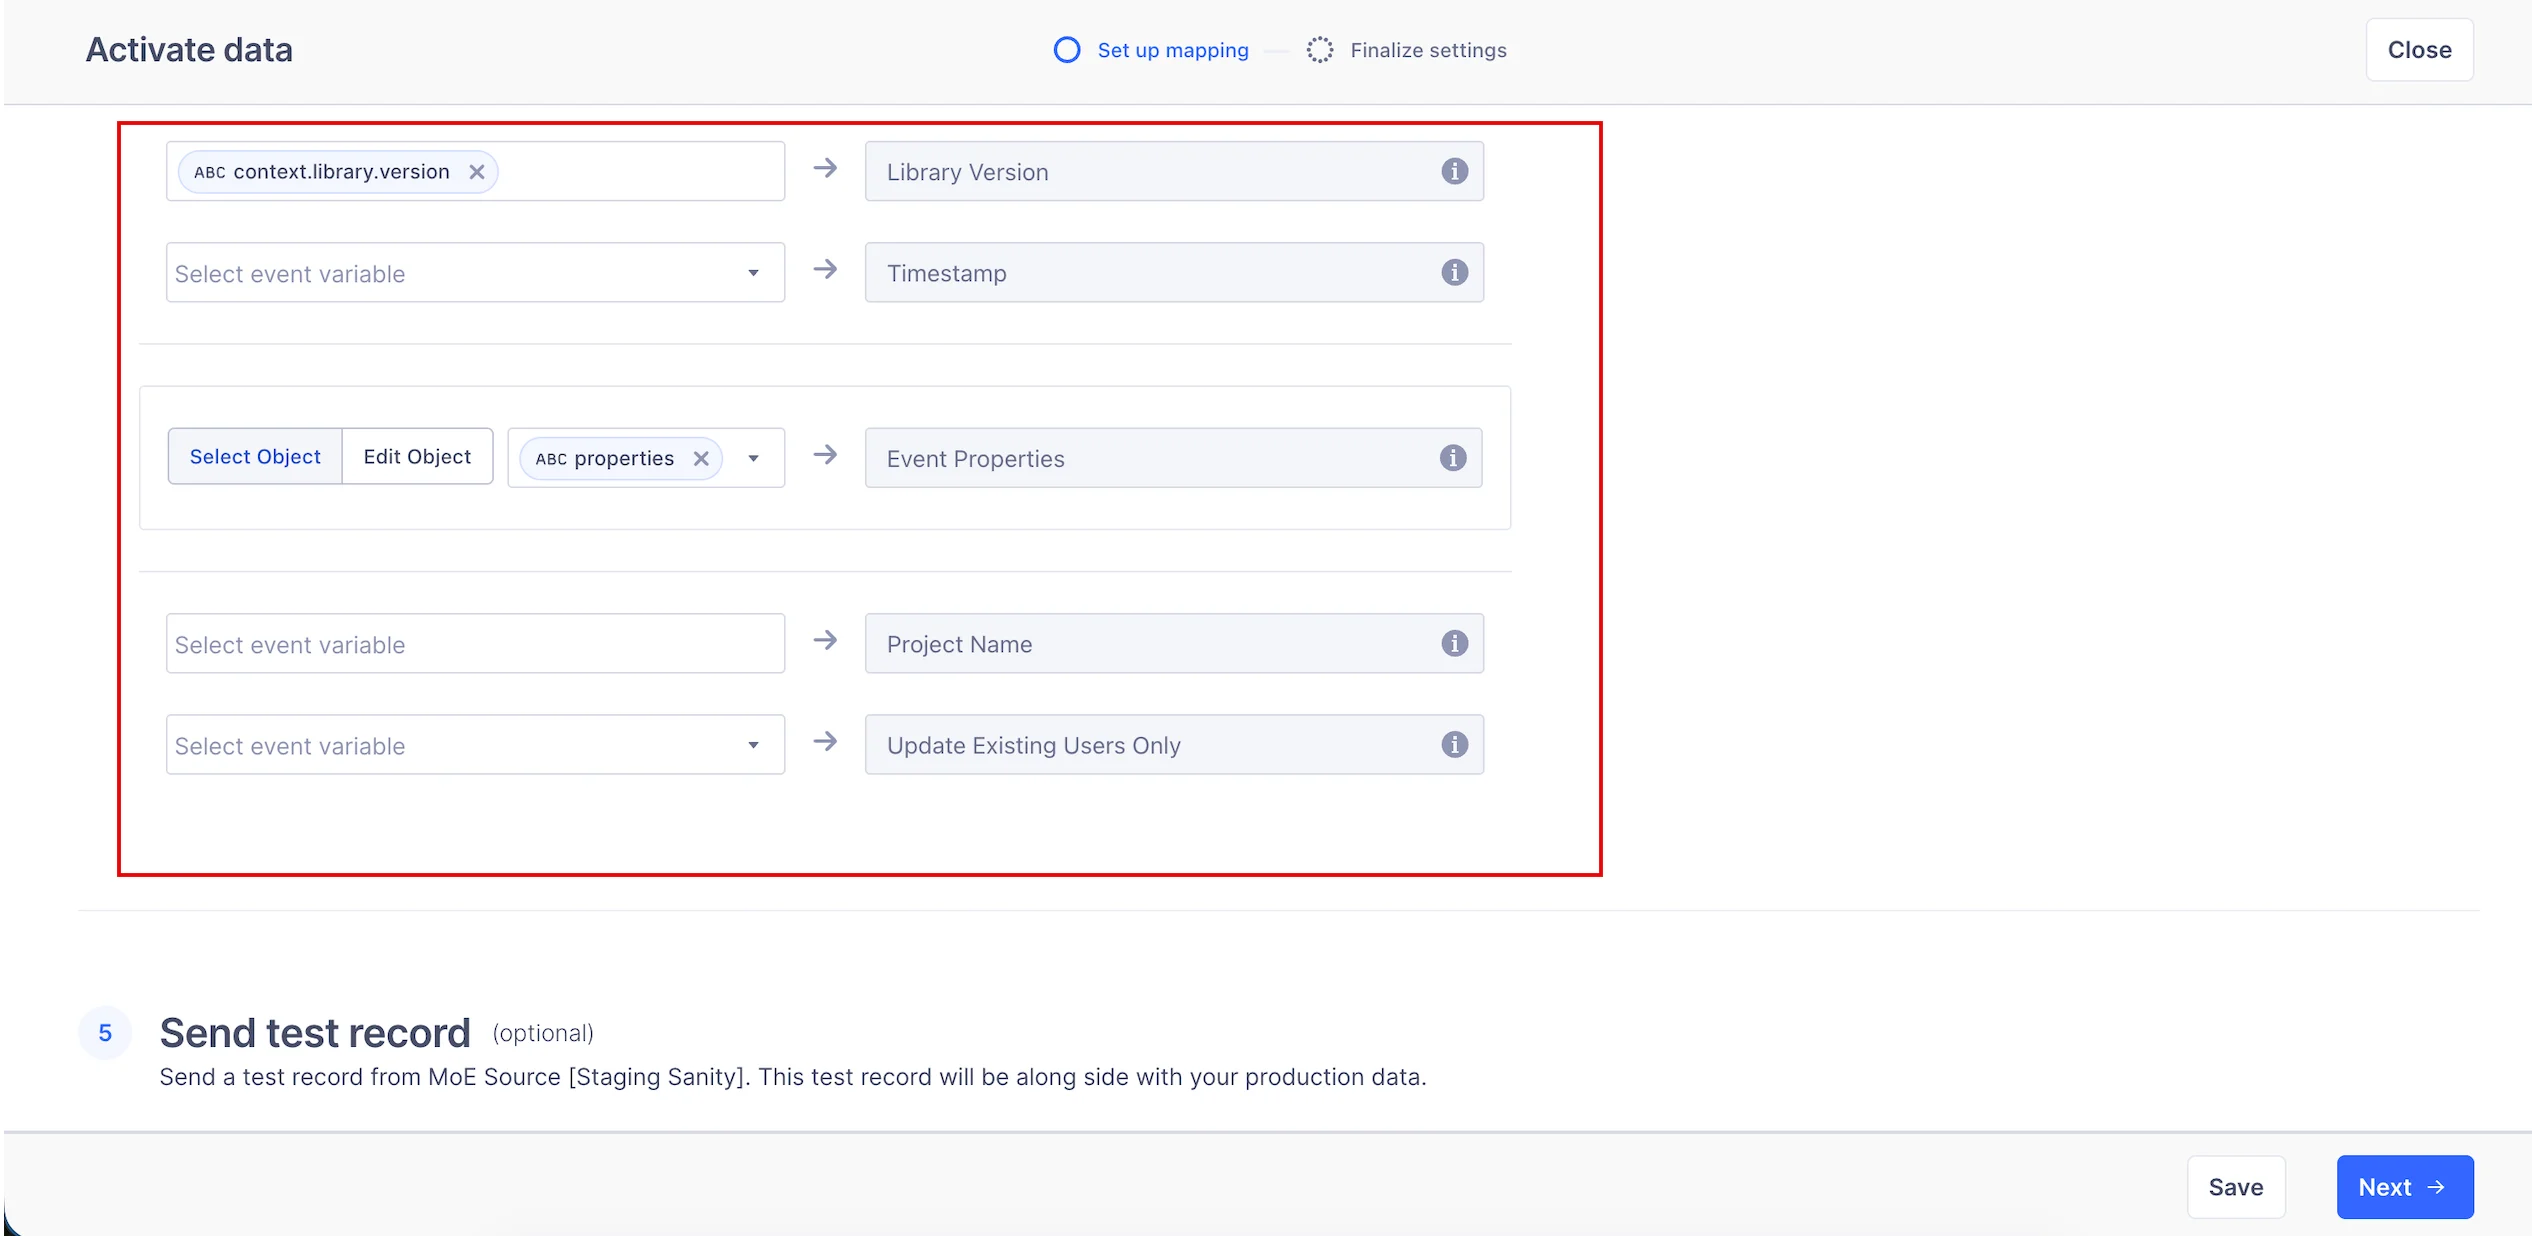Go to Finalize settings step
Image resolution: width=2532 pixels, height=1236 pixels.
1428,50
